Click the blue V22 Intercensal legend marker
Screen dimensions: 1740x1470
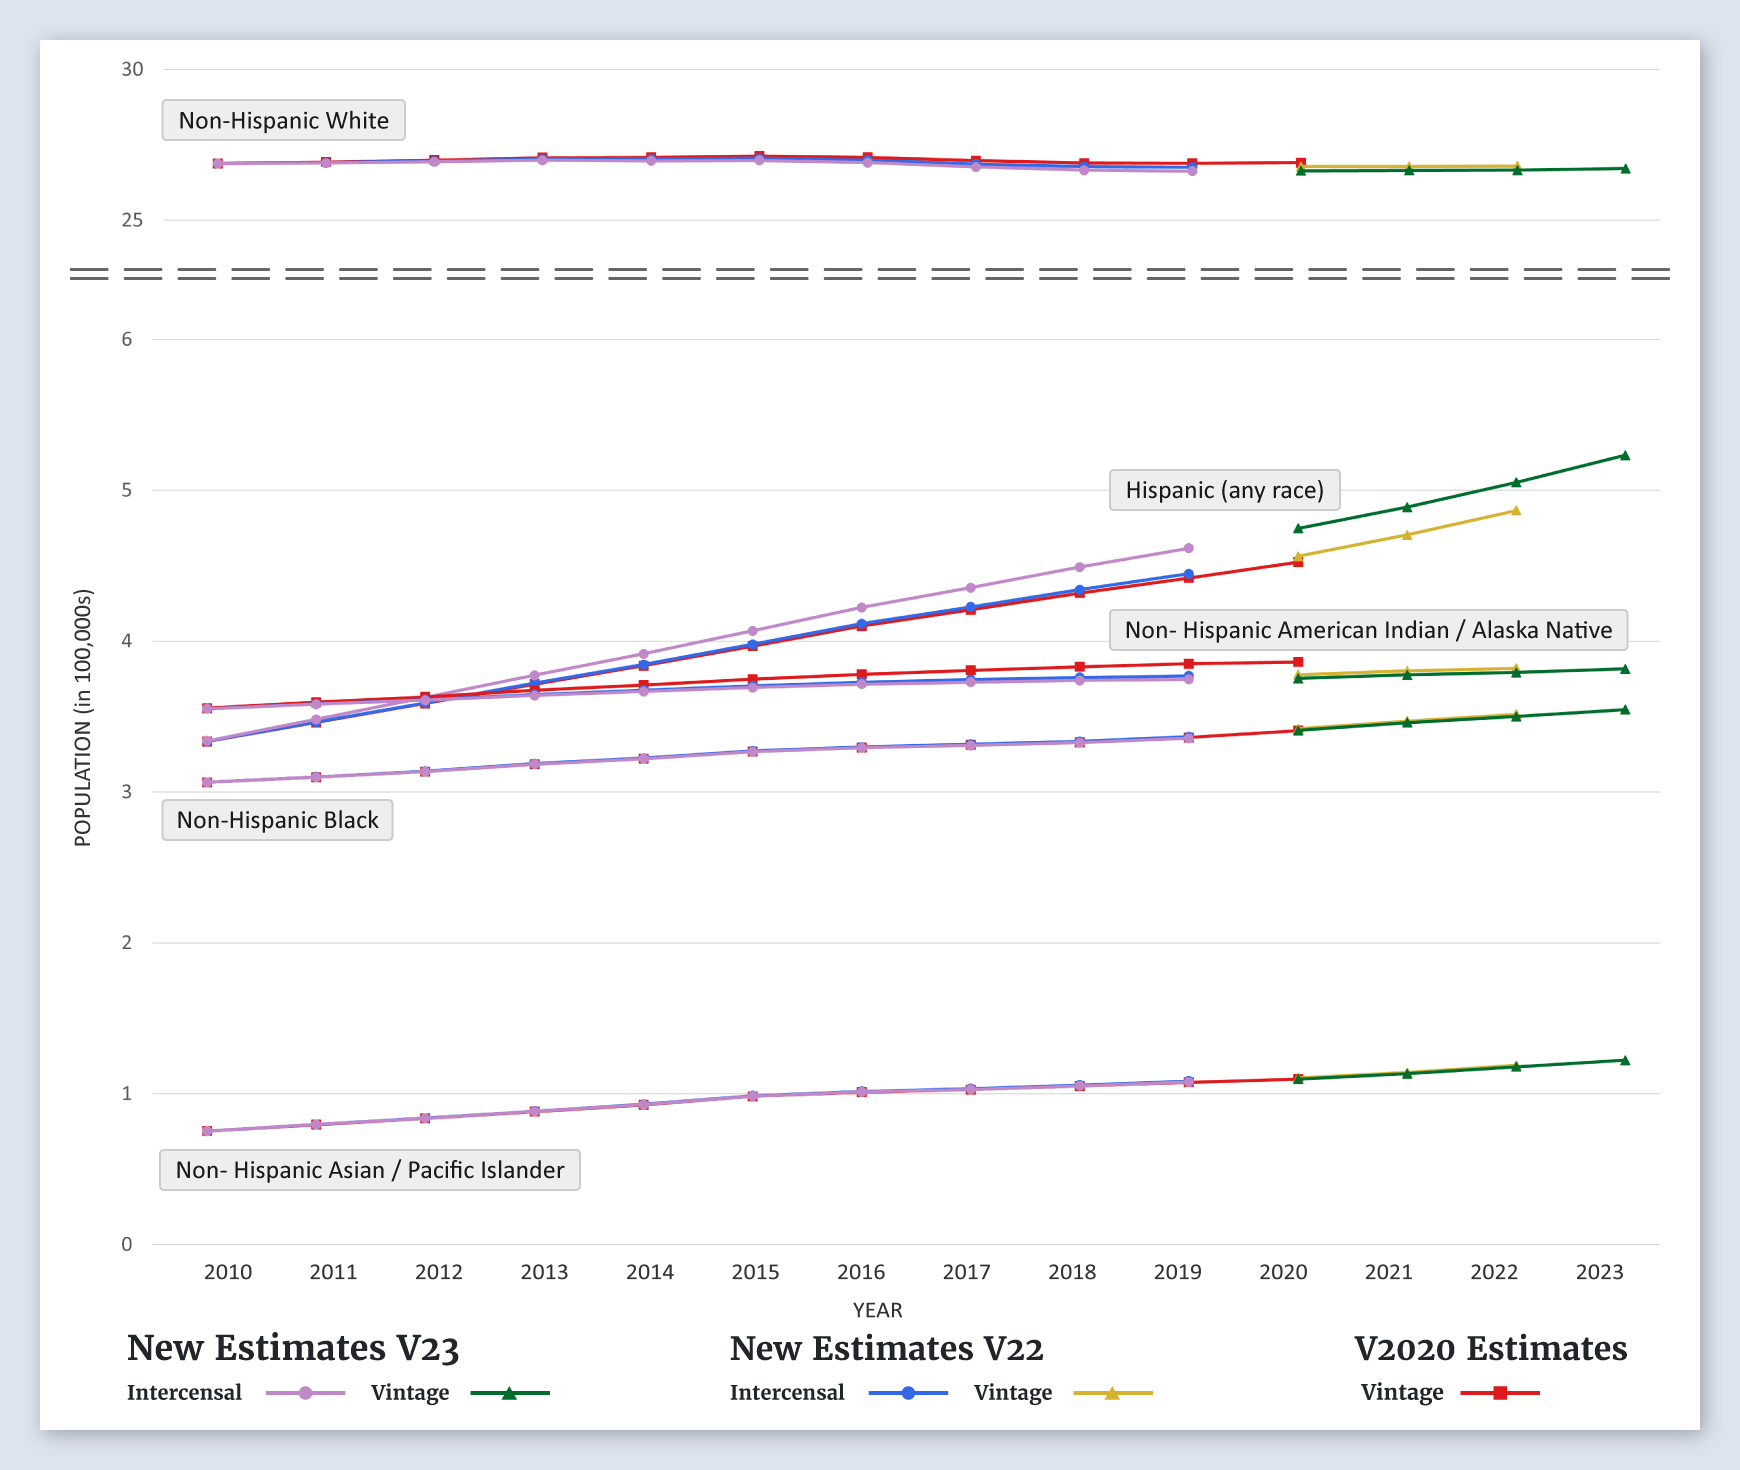coord(909,1393)
